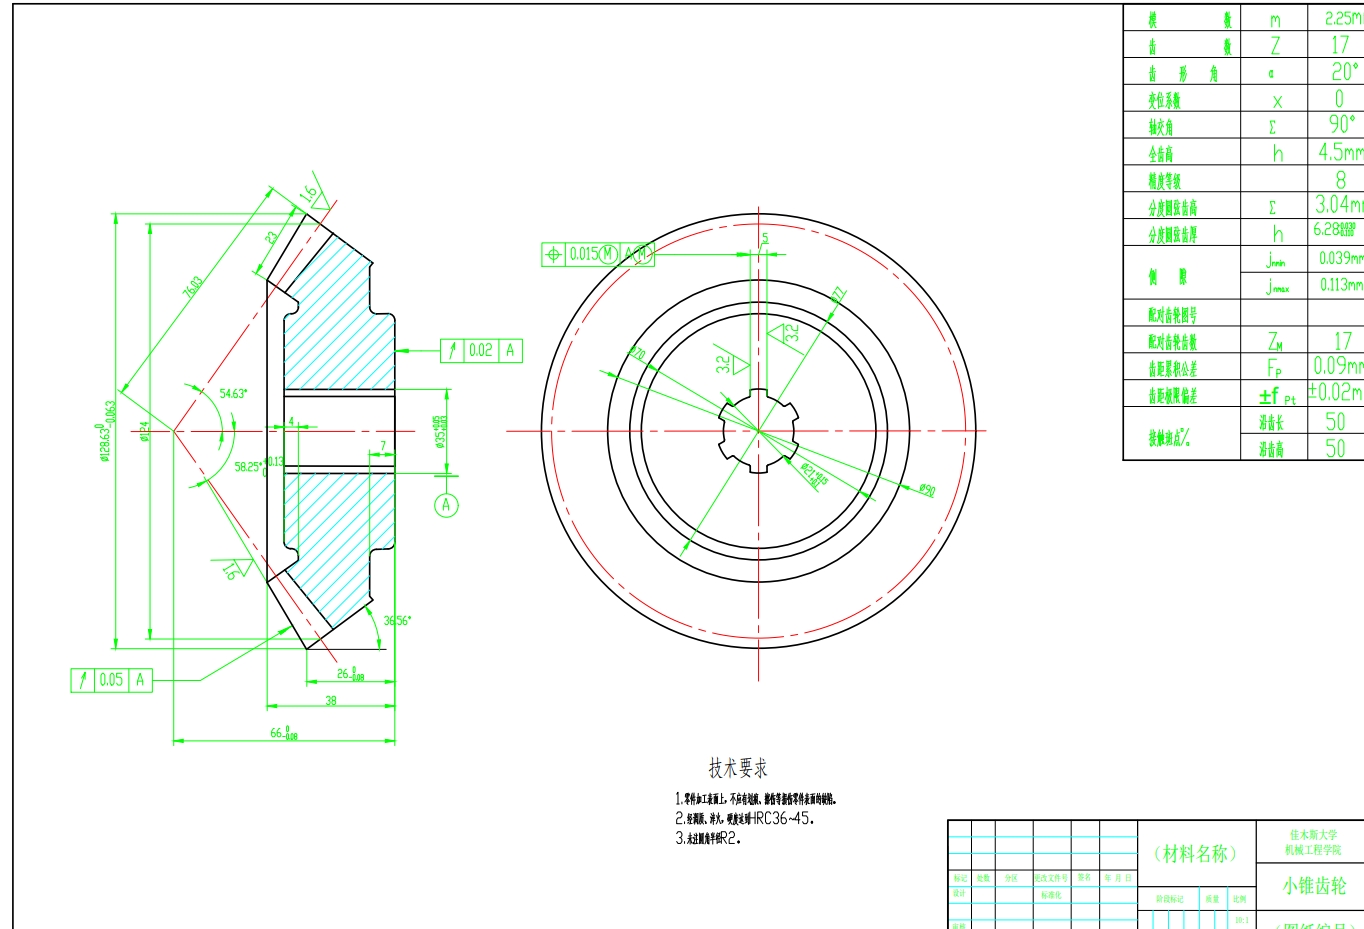Viewport: 1364px width, 929px height.
Task: Click the ø77 diameter dimension
Action: [838, 295]
